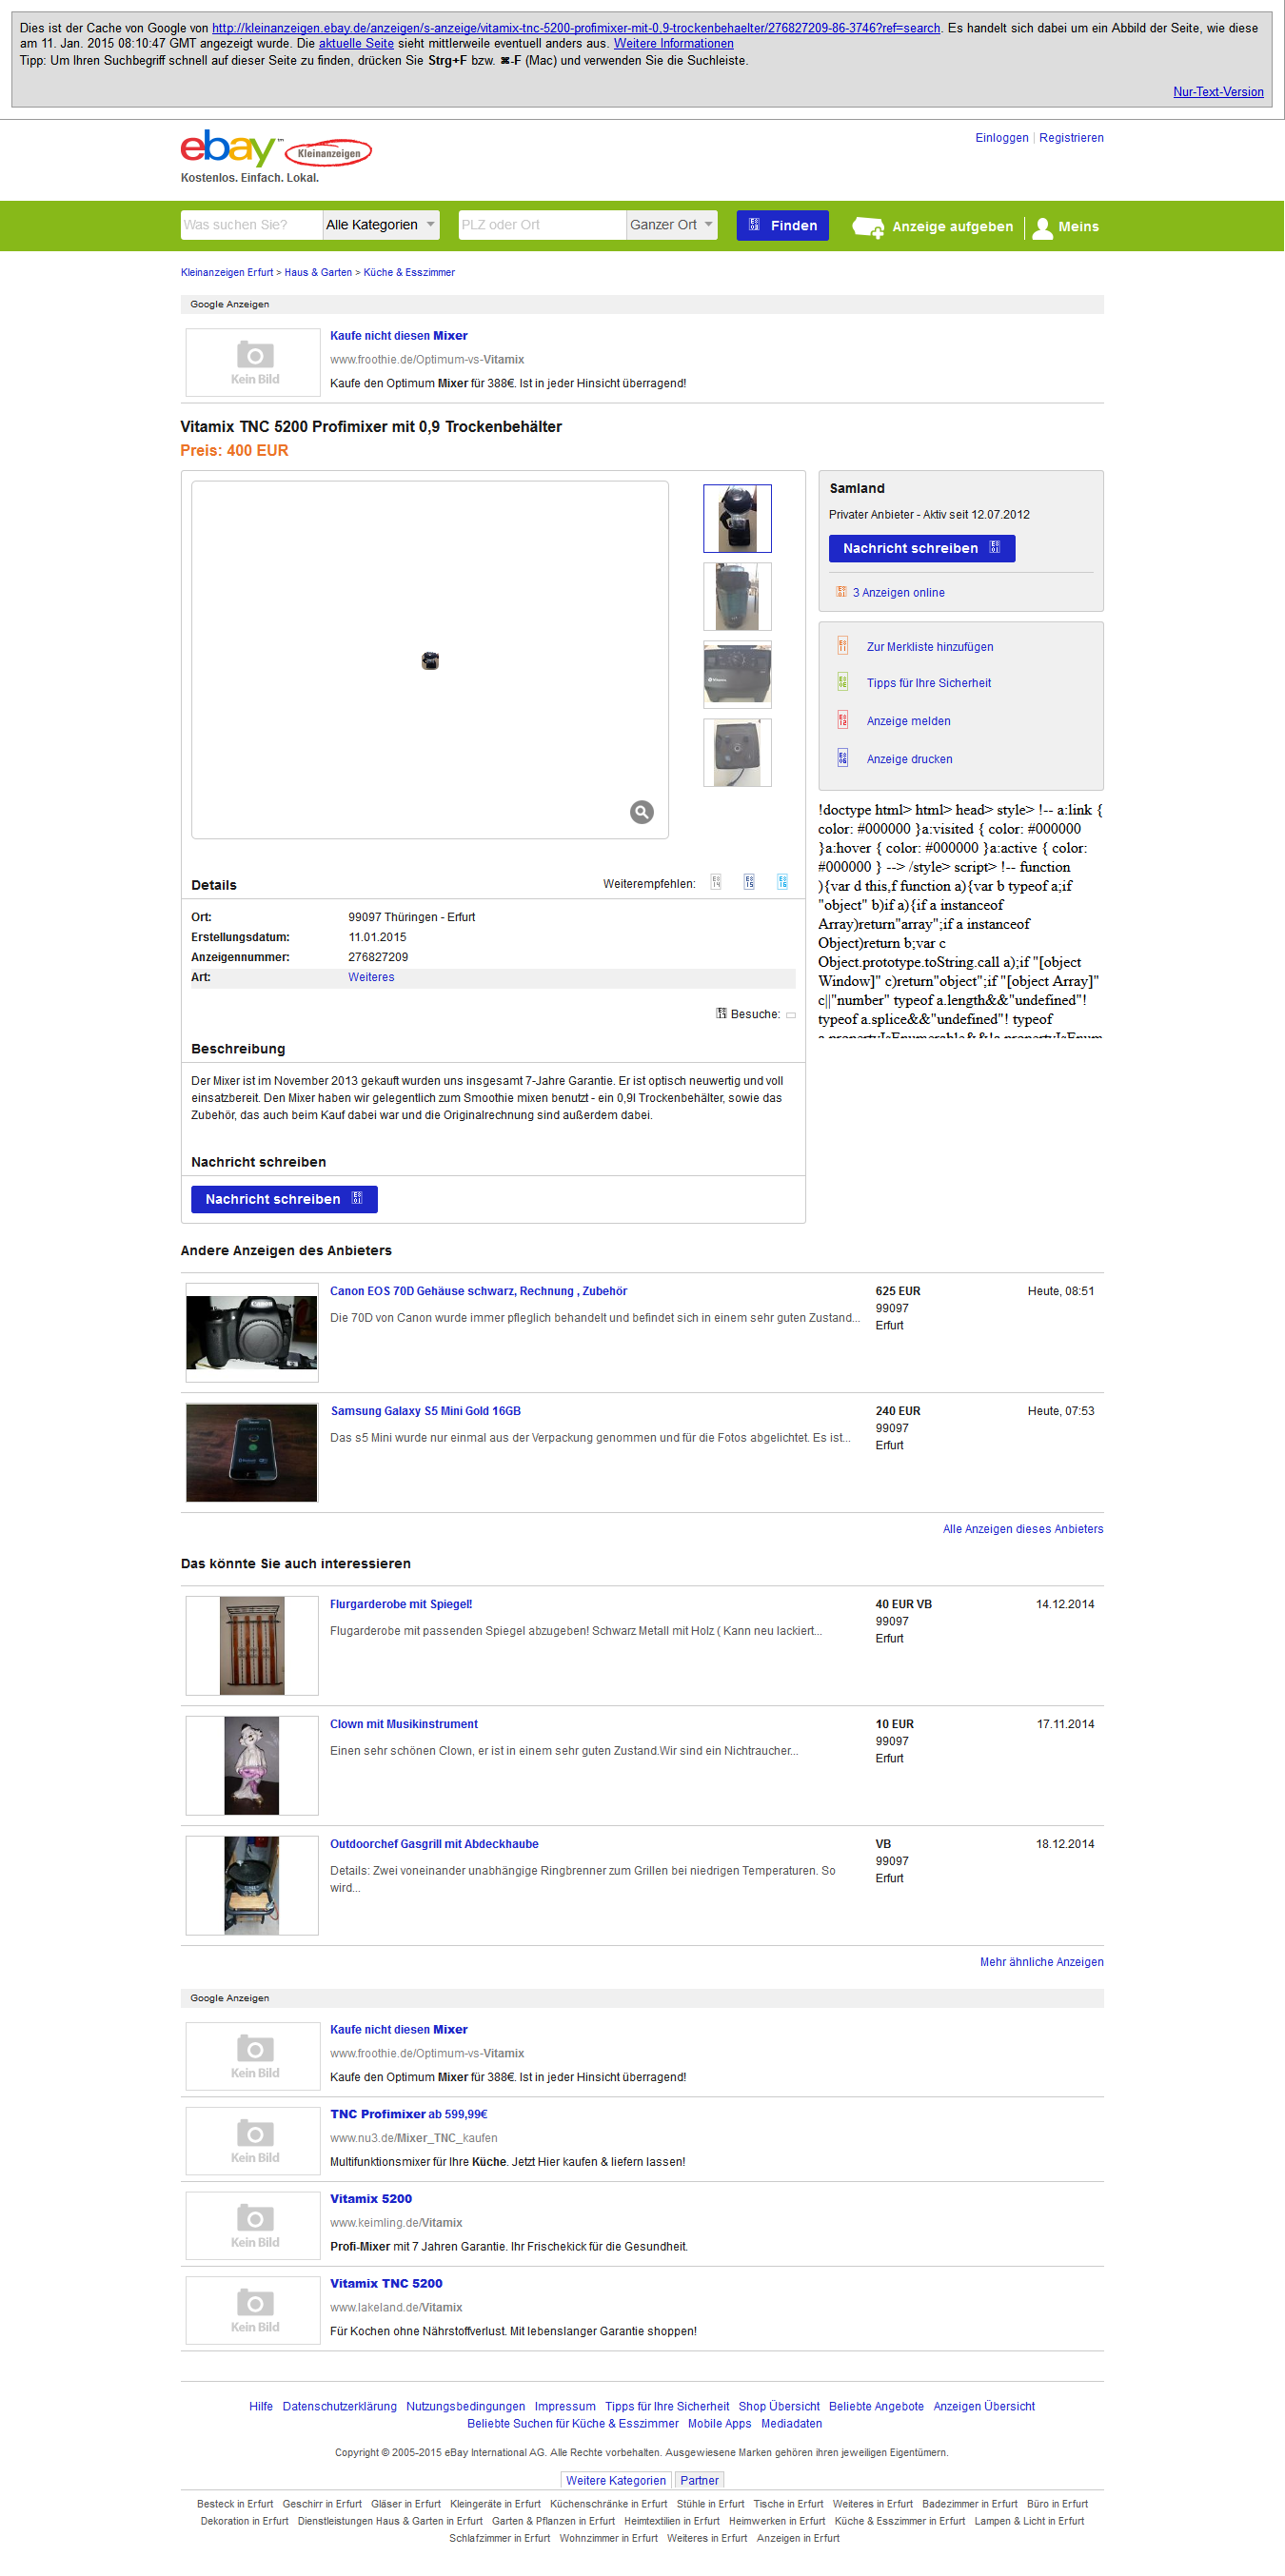Click Zur Merkliste hinzufügen link
1285x2576 pixels.
click(930, 647)
